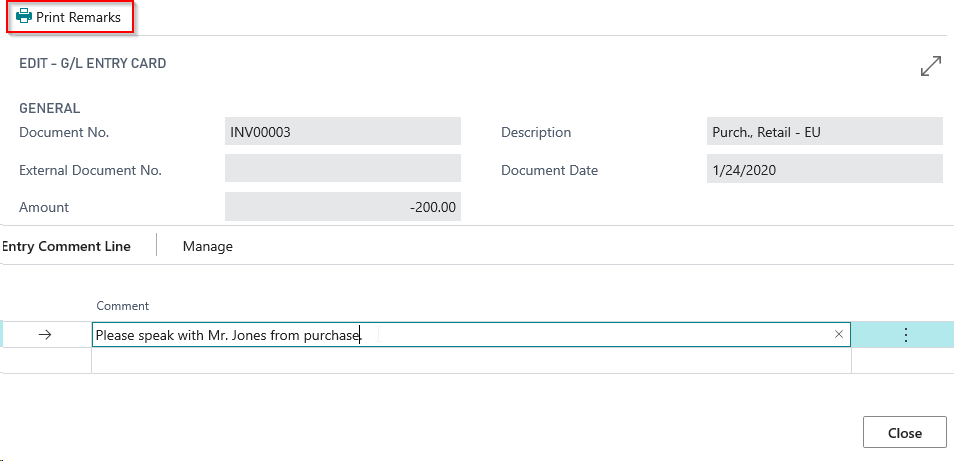This screenshot has width=954, height=461.
Task: Click the Comment column header
Action: click(122, 306)
